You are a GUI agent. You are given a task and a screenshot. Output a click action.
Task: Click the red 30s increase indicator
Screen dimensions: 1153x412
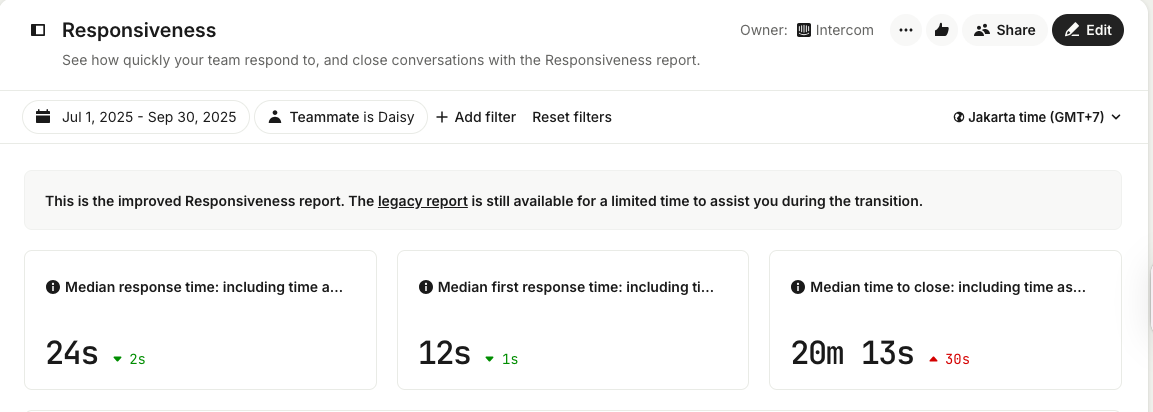(x=950, y=359)
